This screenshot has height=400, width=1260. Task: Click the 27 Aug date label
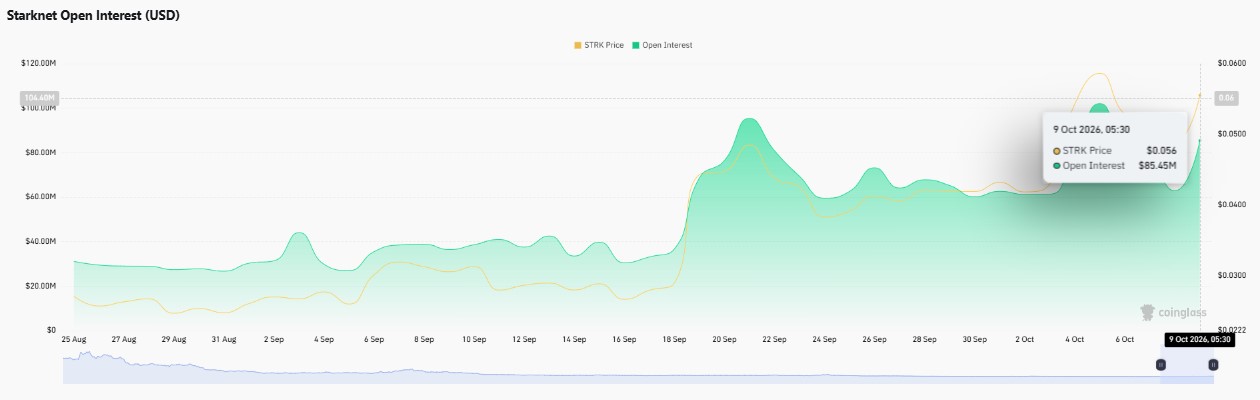pos(124,340)
